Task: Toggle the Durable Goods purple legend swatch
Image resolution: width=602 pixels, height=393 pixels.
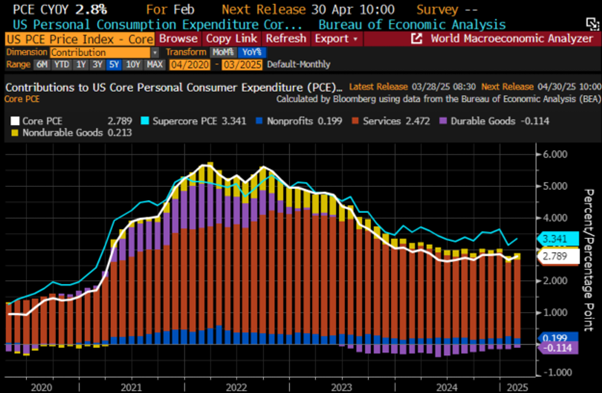Action: [x=443, y=121]
